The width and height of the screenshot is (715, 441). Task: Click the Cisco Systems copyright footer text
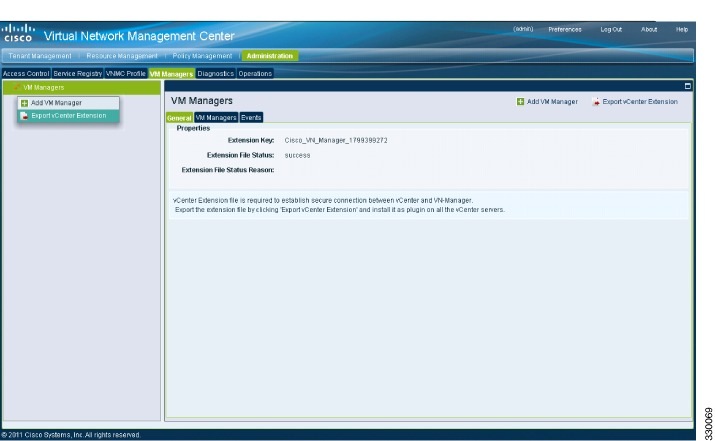point(71,435)
